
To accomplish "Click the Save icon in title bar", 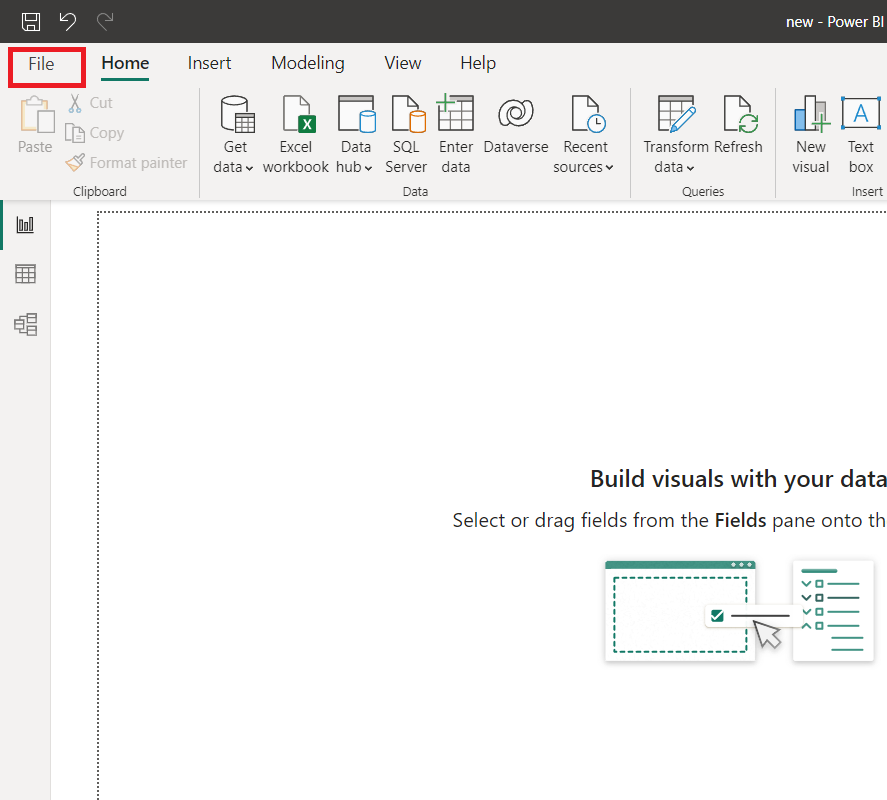I will pyautogui.click(x=31, y=21).
